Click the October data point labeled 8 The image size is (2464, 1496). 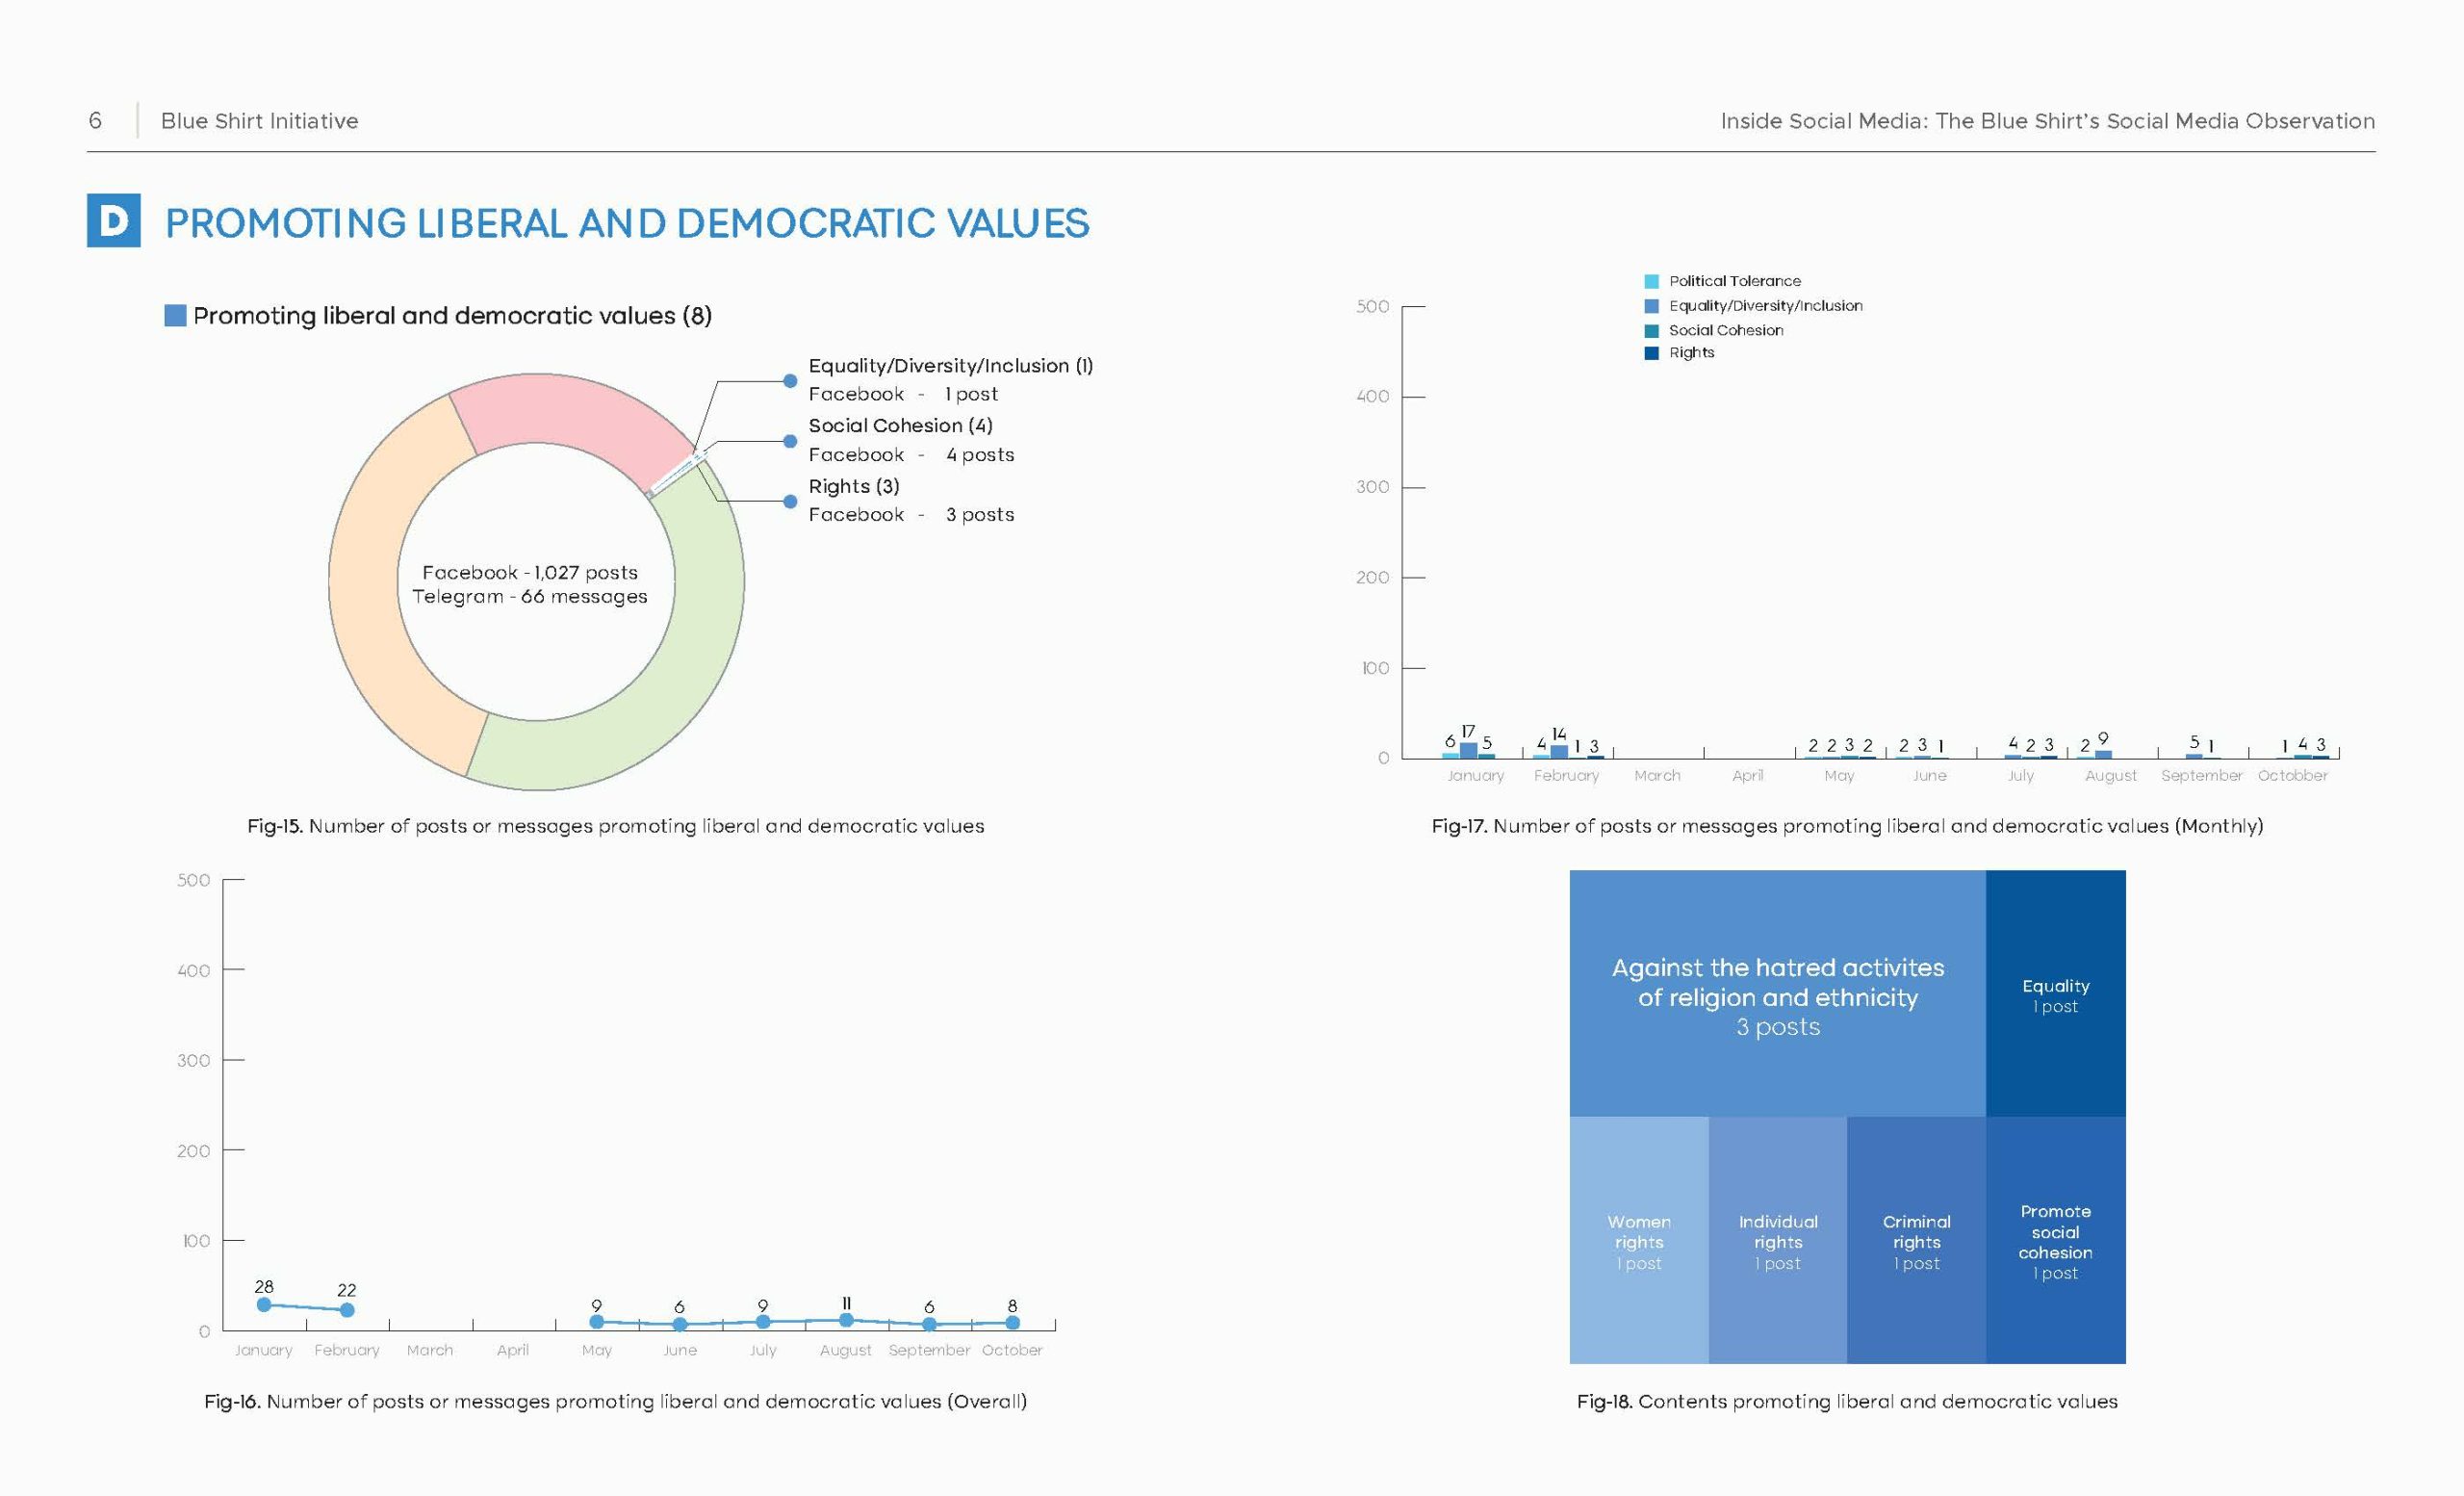(1012, 1322)
